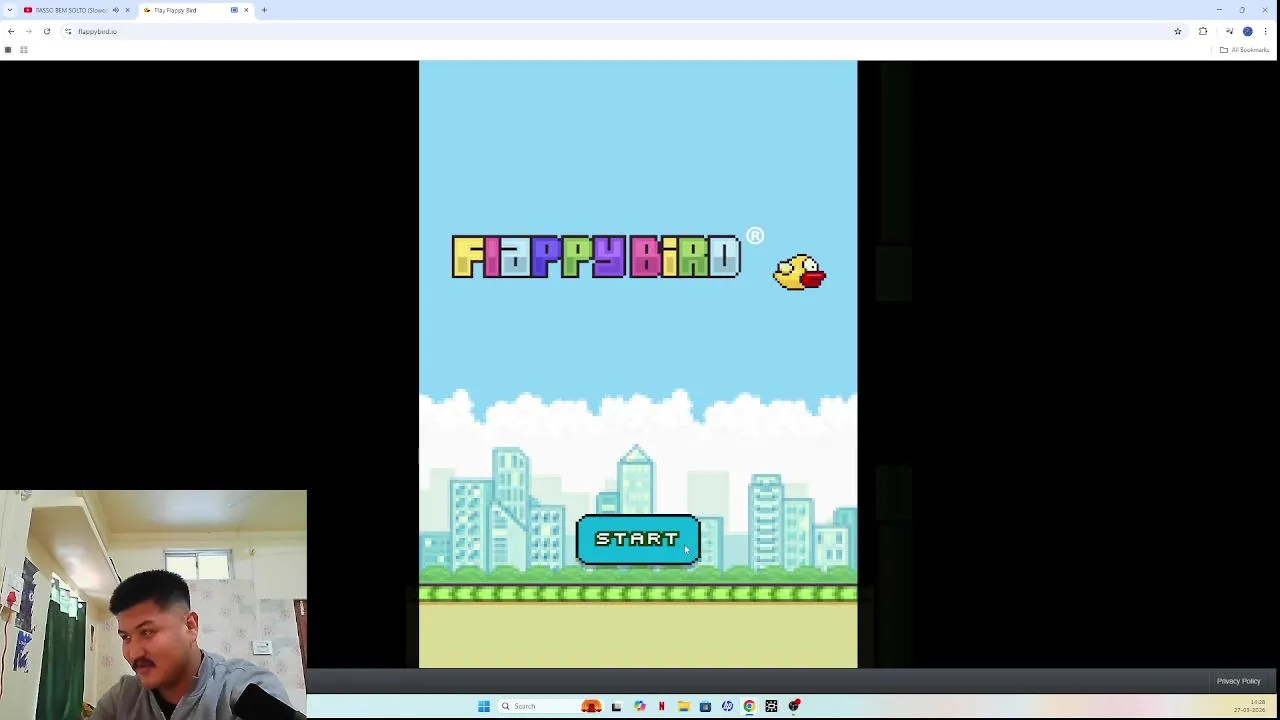This screenshot has width=1280, height=720.
Task: Open the tab search dropdown arrow
Action: 9,10
